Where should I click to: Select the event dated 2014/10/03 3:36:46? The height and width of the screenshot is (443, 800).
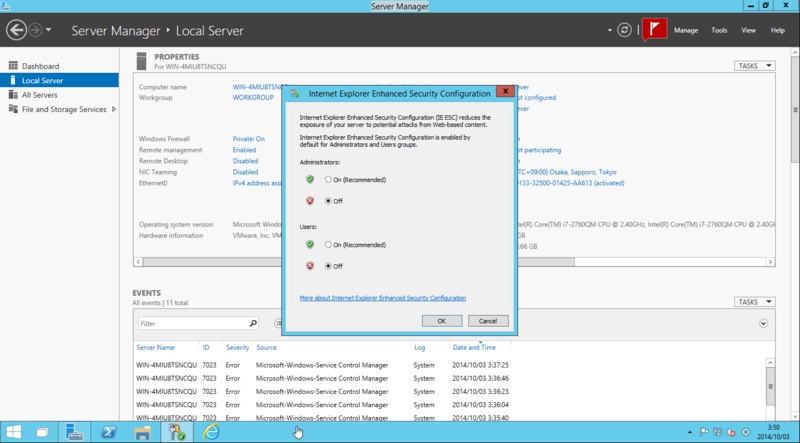click(x=322, y=379)
